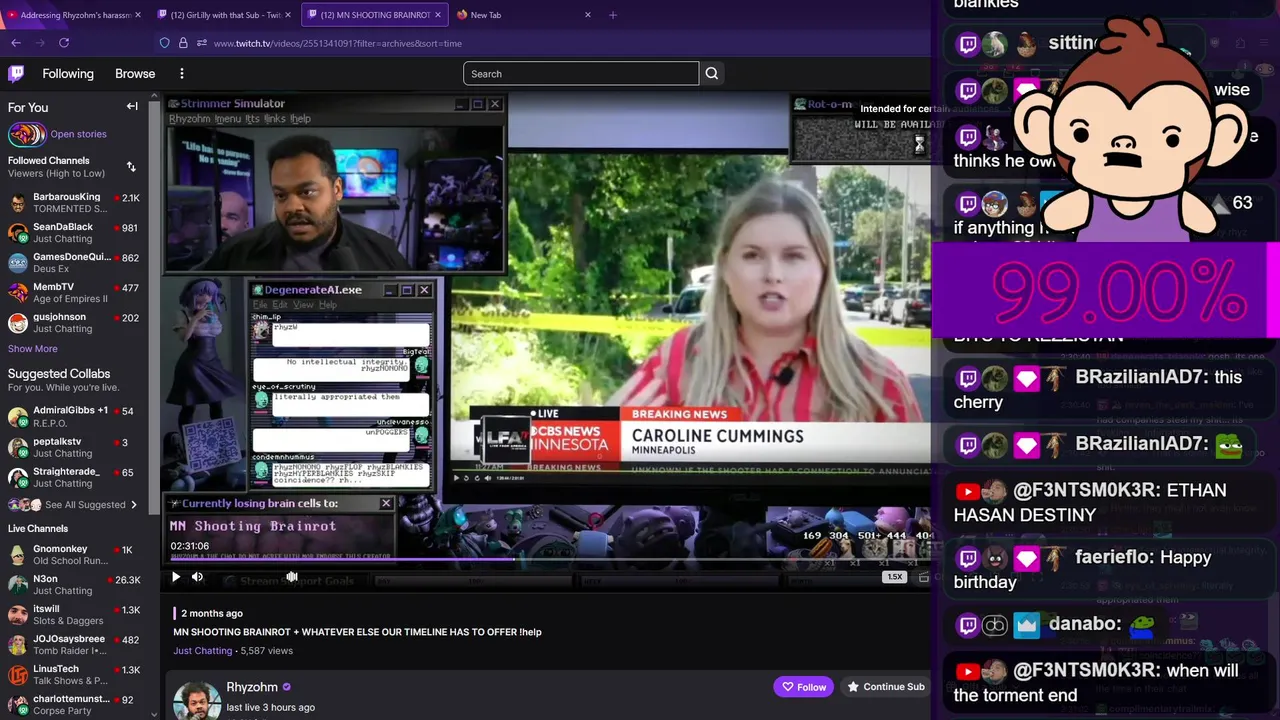This screenshot has height=720, width=1280.
Task: Reload the current page
Action: (x=64, y=43)
